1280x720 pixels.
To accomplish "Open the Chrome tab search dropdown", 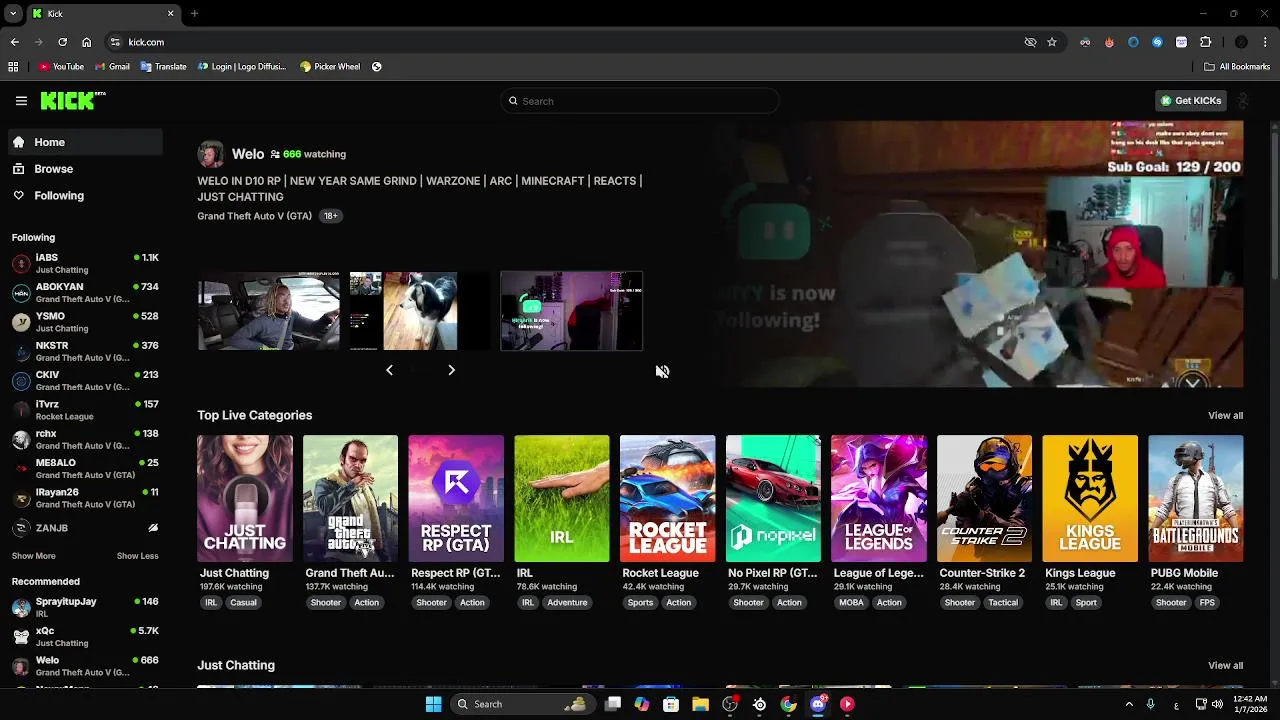I will click(x=13, y=14).
